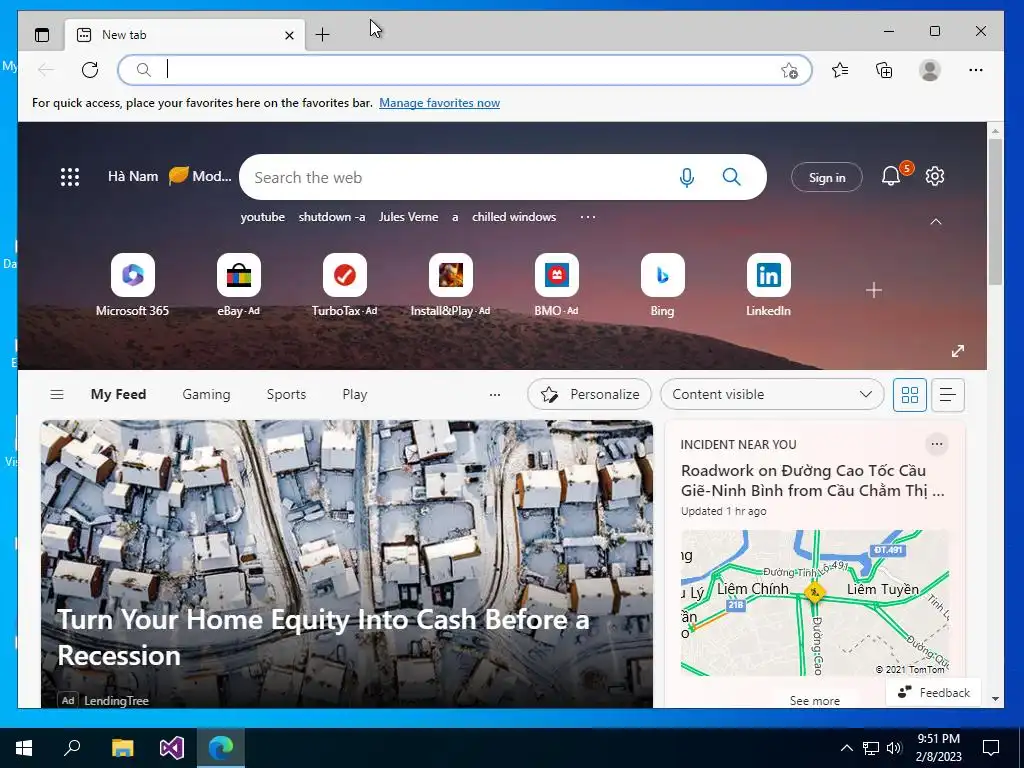Open the Action Center notification icon

click(x=991, y=748)
